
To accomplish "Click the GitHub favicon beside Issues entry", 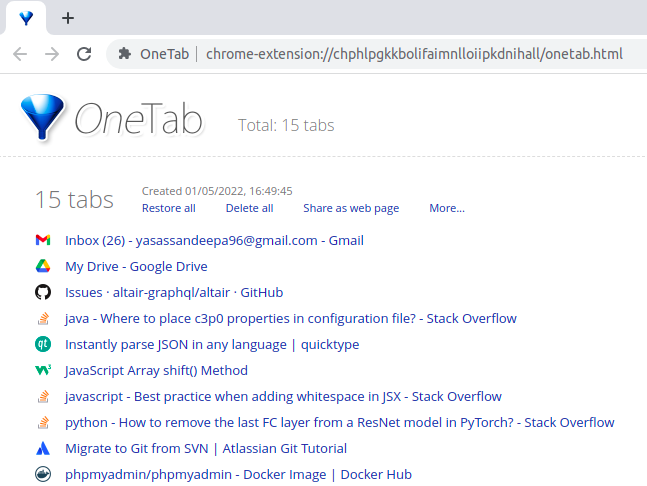I will tap(43, 292).
